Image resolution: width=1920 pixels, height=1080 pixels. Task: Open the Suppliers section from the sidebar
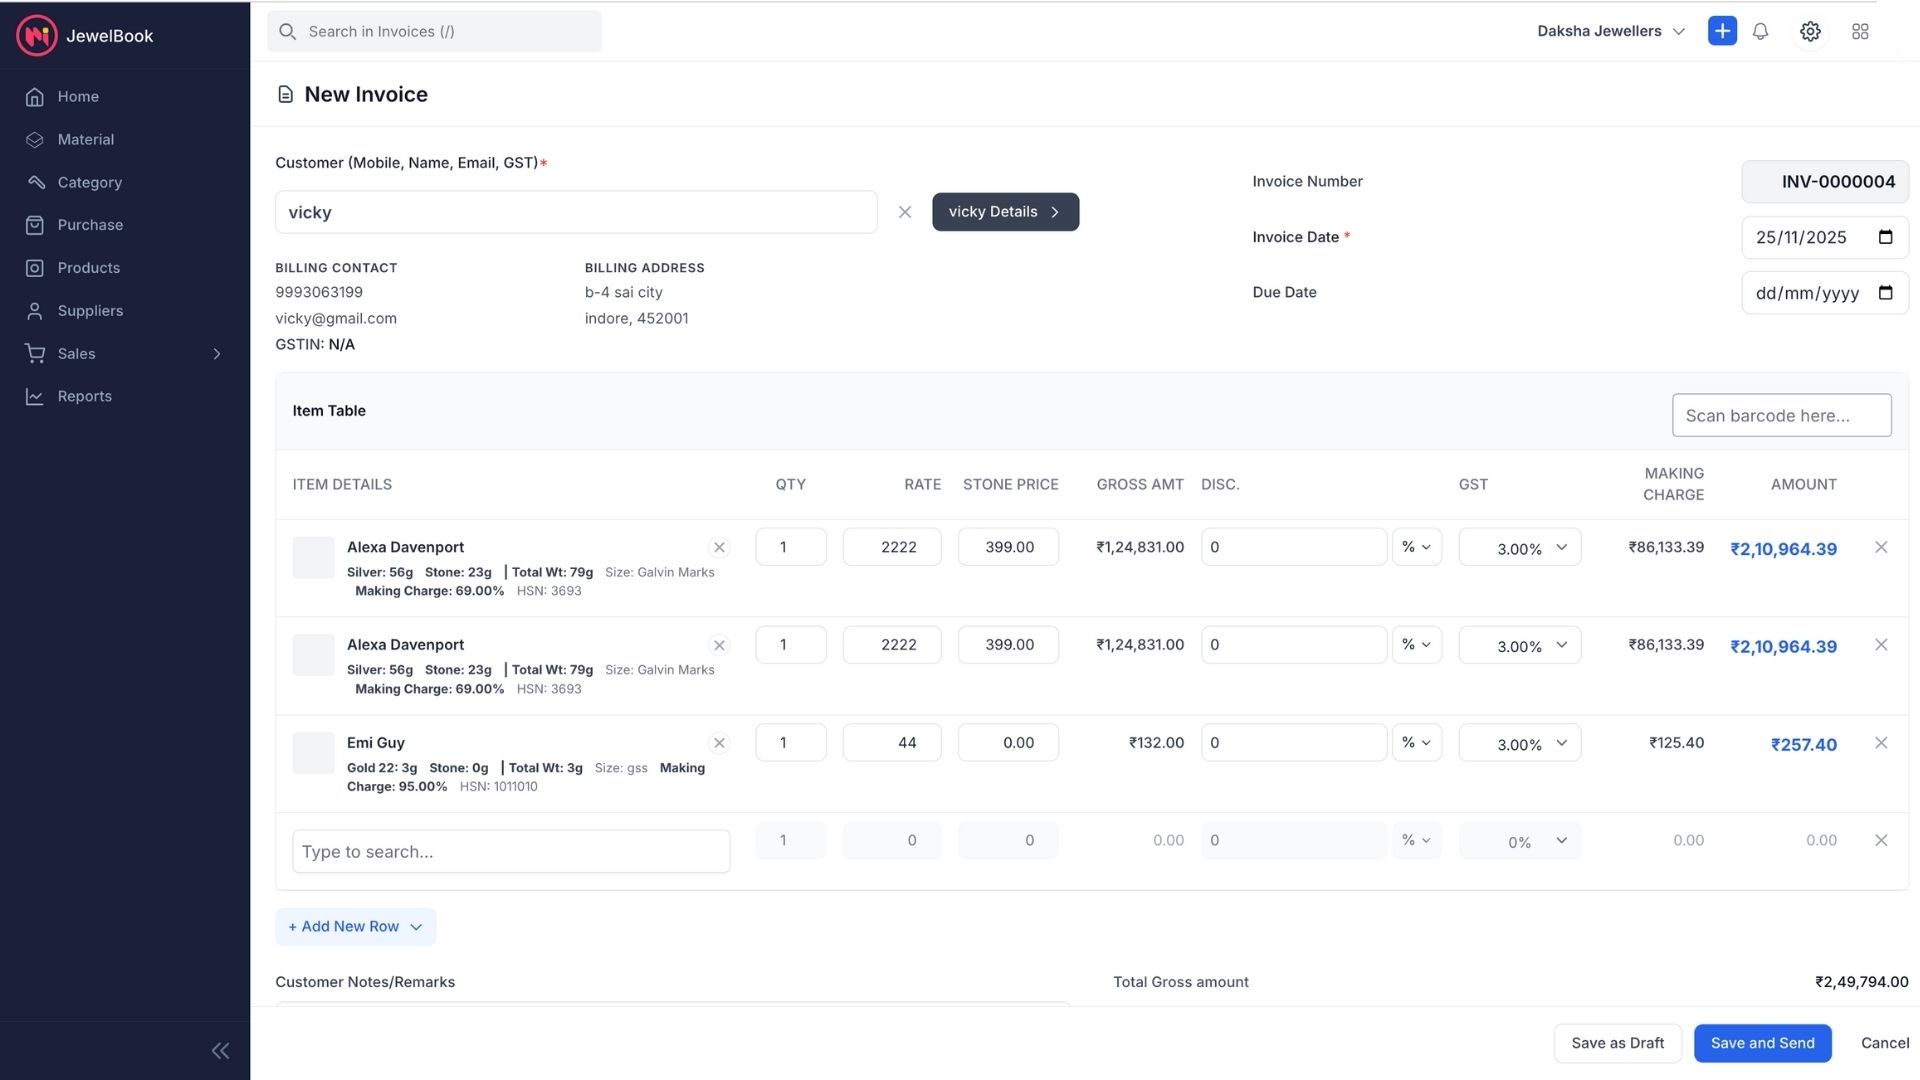[x=90, y=310]
